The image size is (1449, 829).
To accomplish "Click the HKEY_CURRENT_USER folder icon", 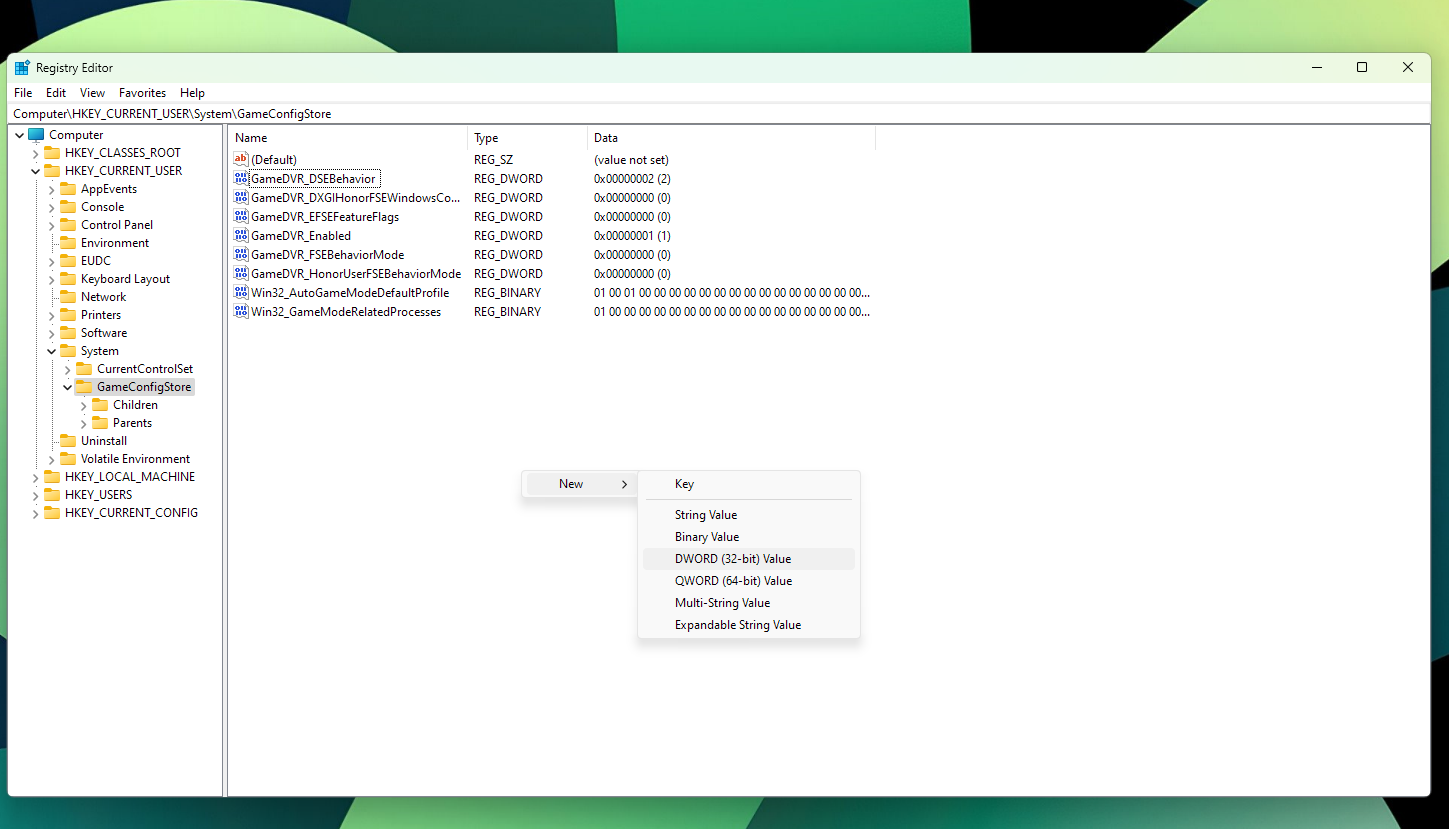I will 52,171.
